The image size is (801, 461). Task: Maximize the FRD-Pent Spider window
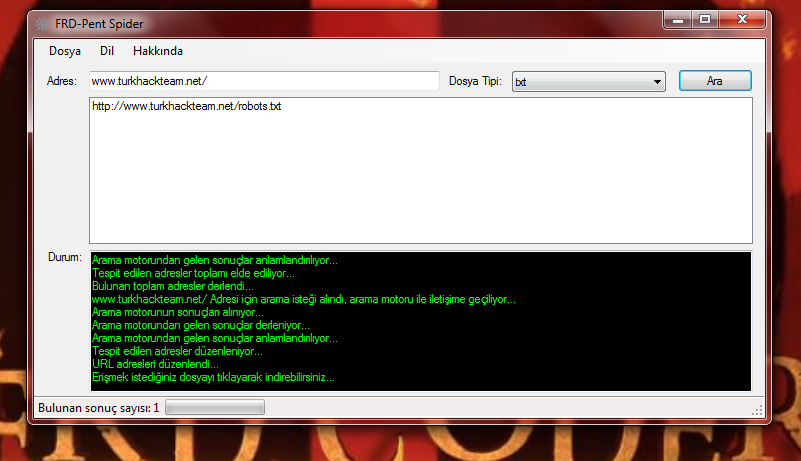(x=704, y=18)
